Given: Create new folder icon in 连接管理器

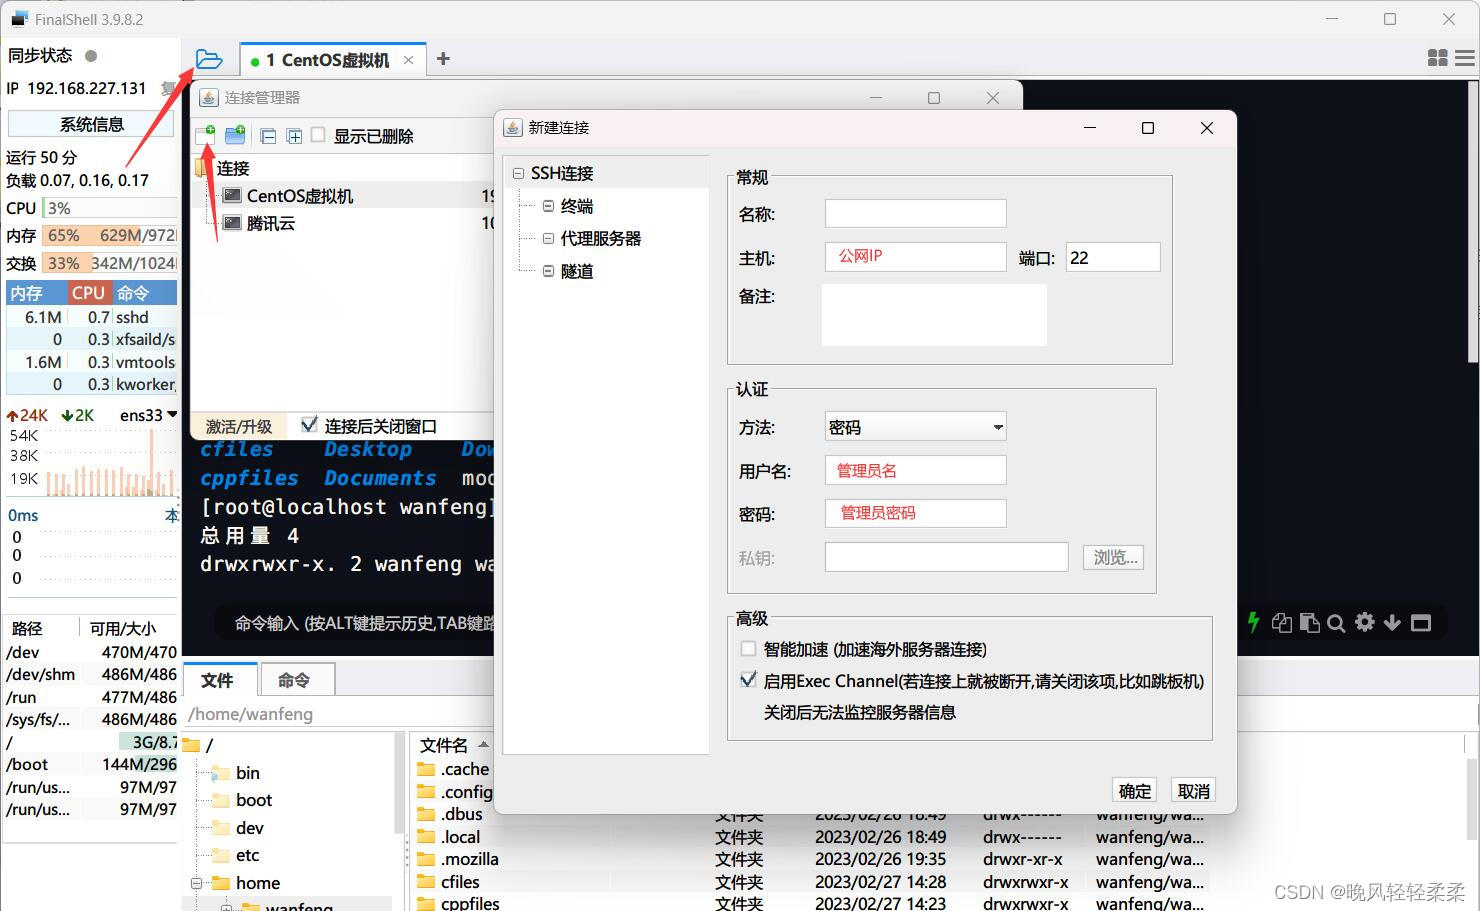Looking at the screenshot, I should click(235, 135).
